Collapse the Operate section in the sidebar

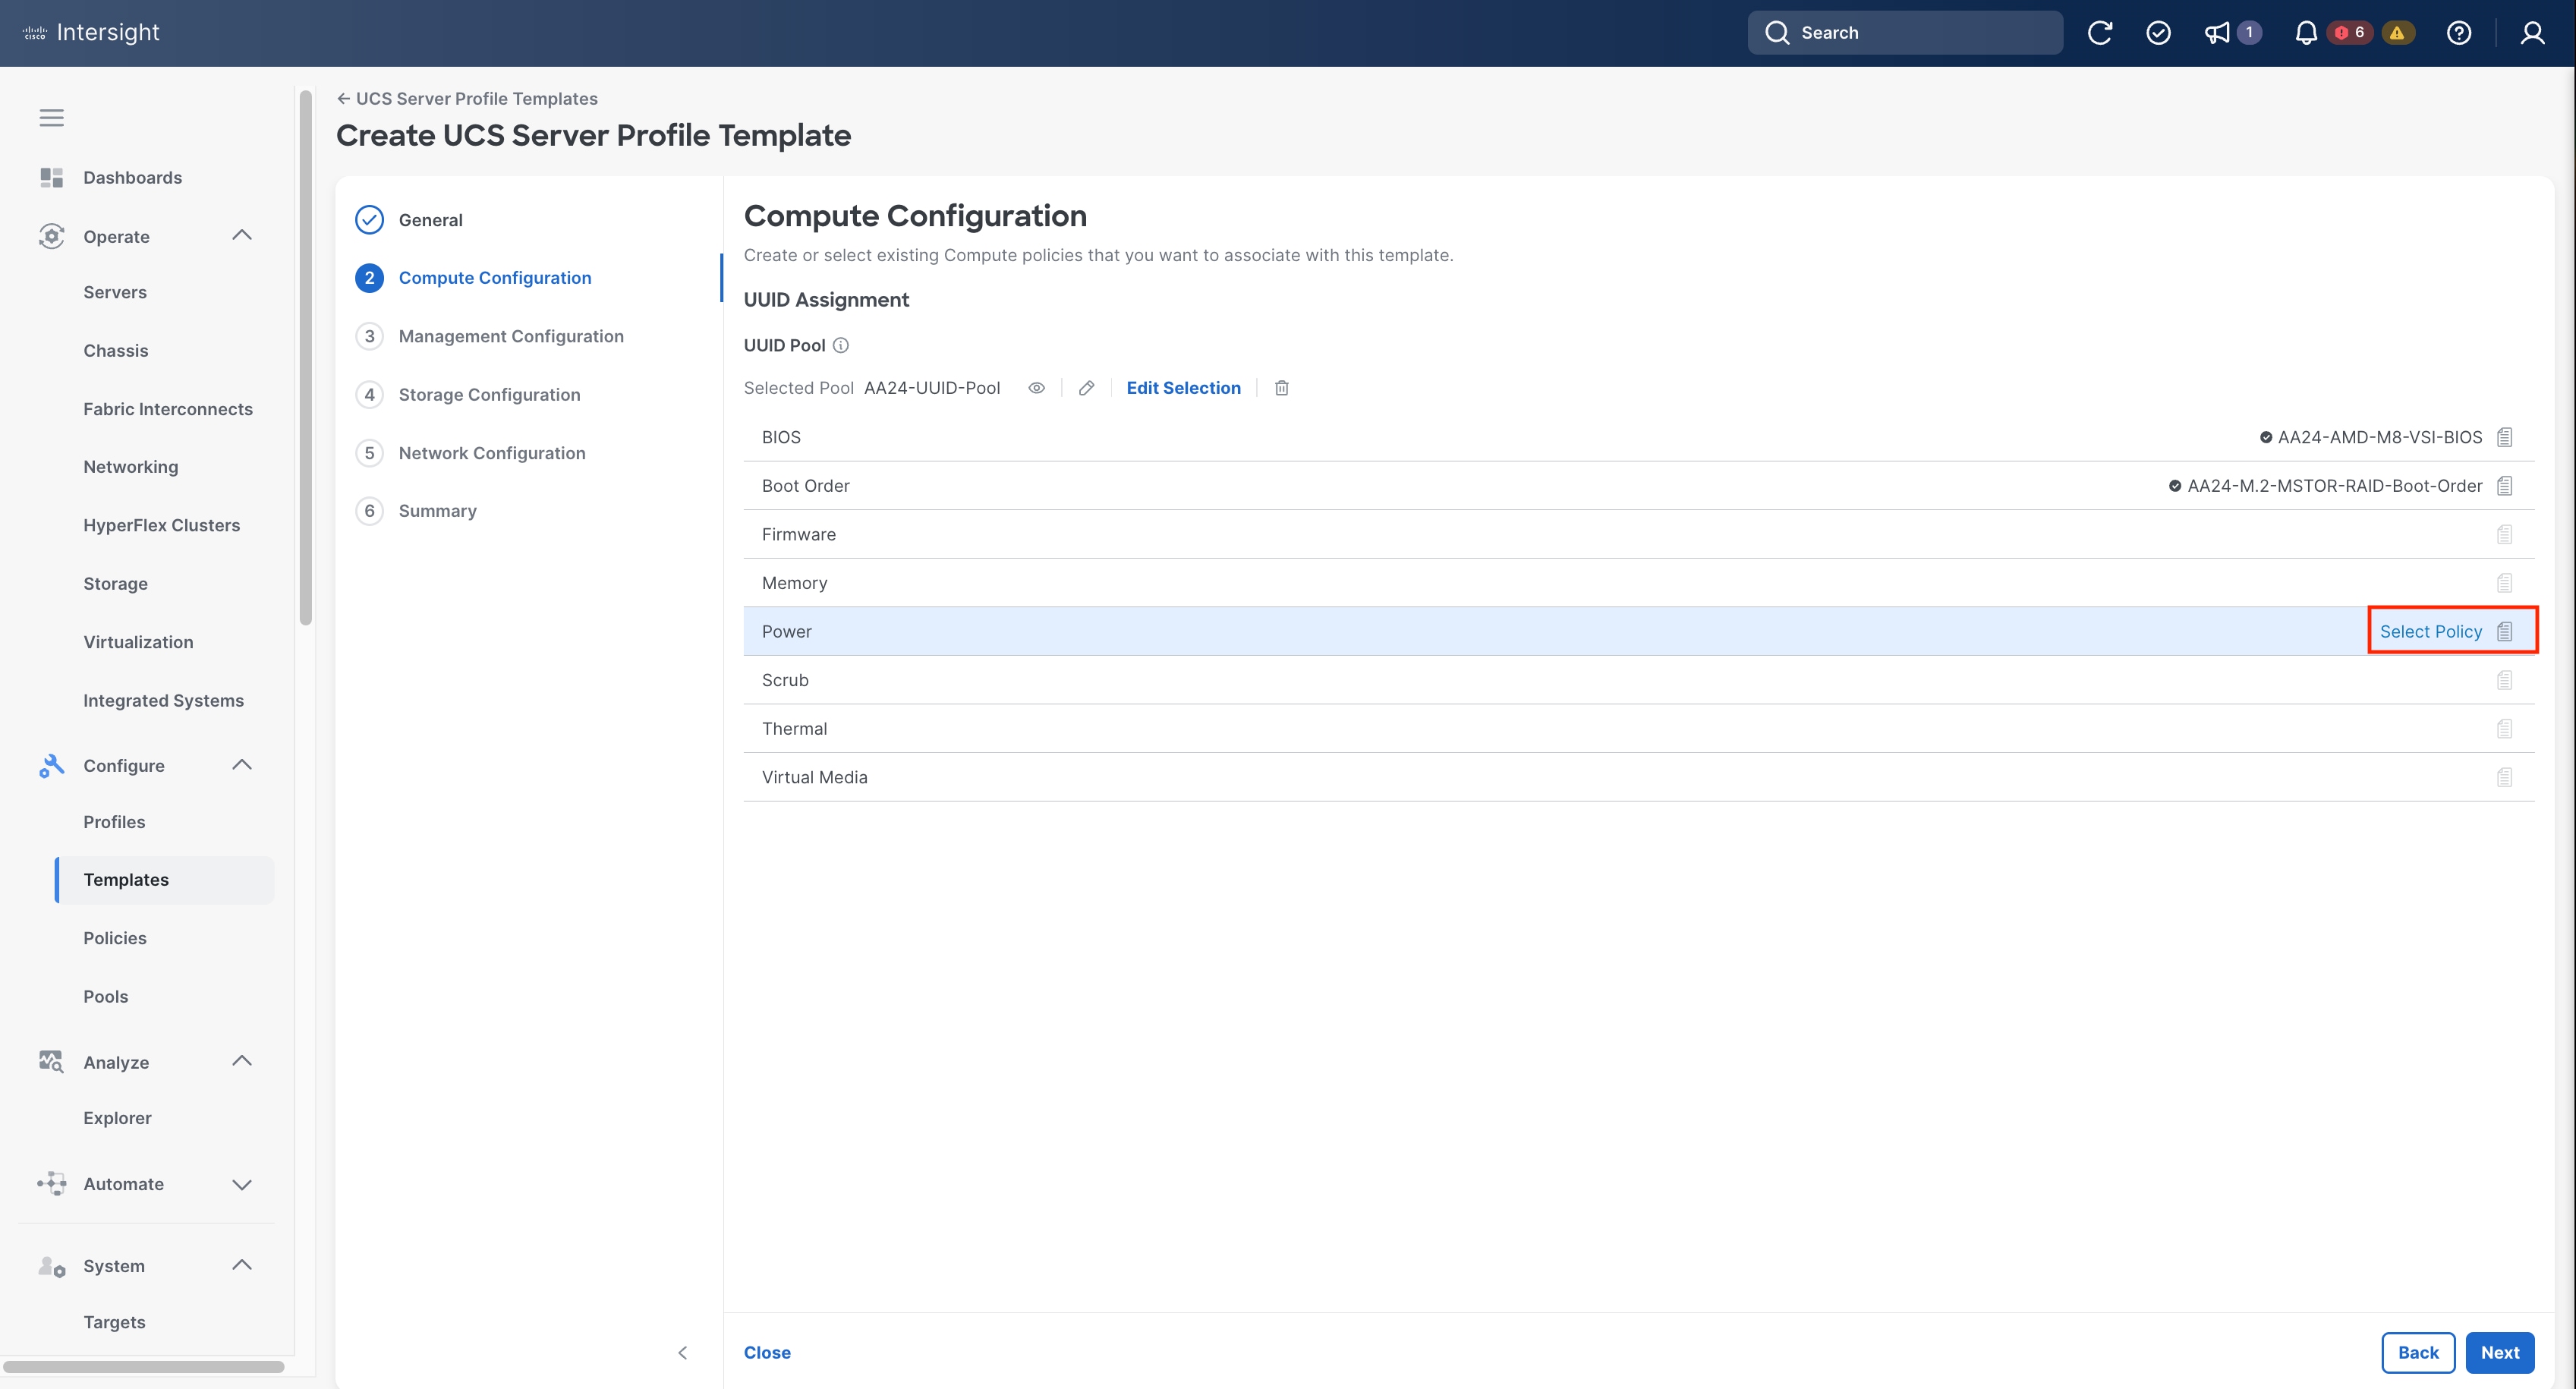241,235
